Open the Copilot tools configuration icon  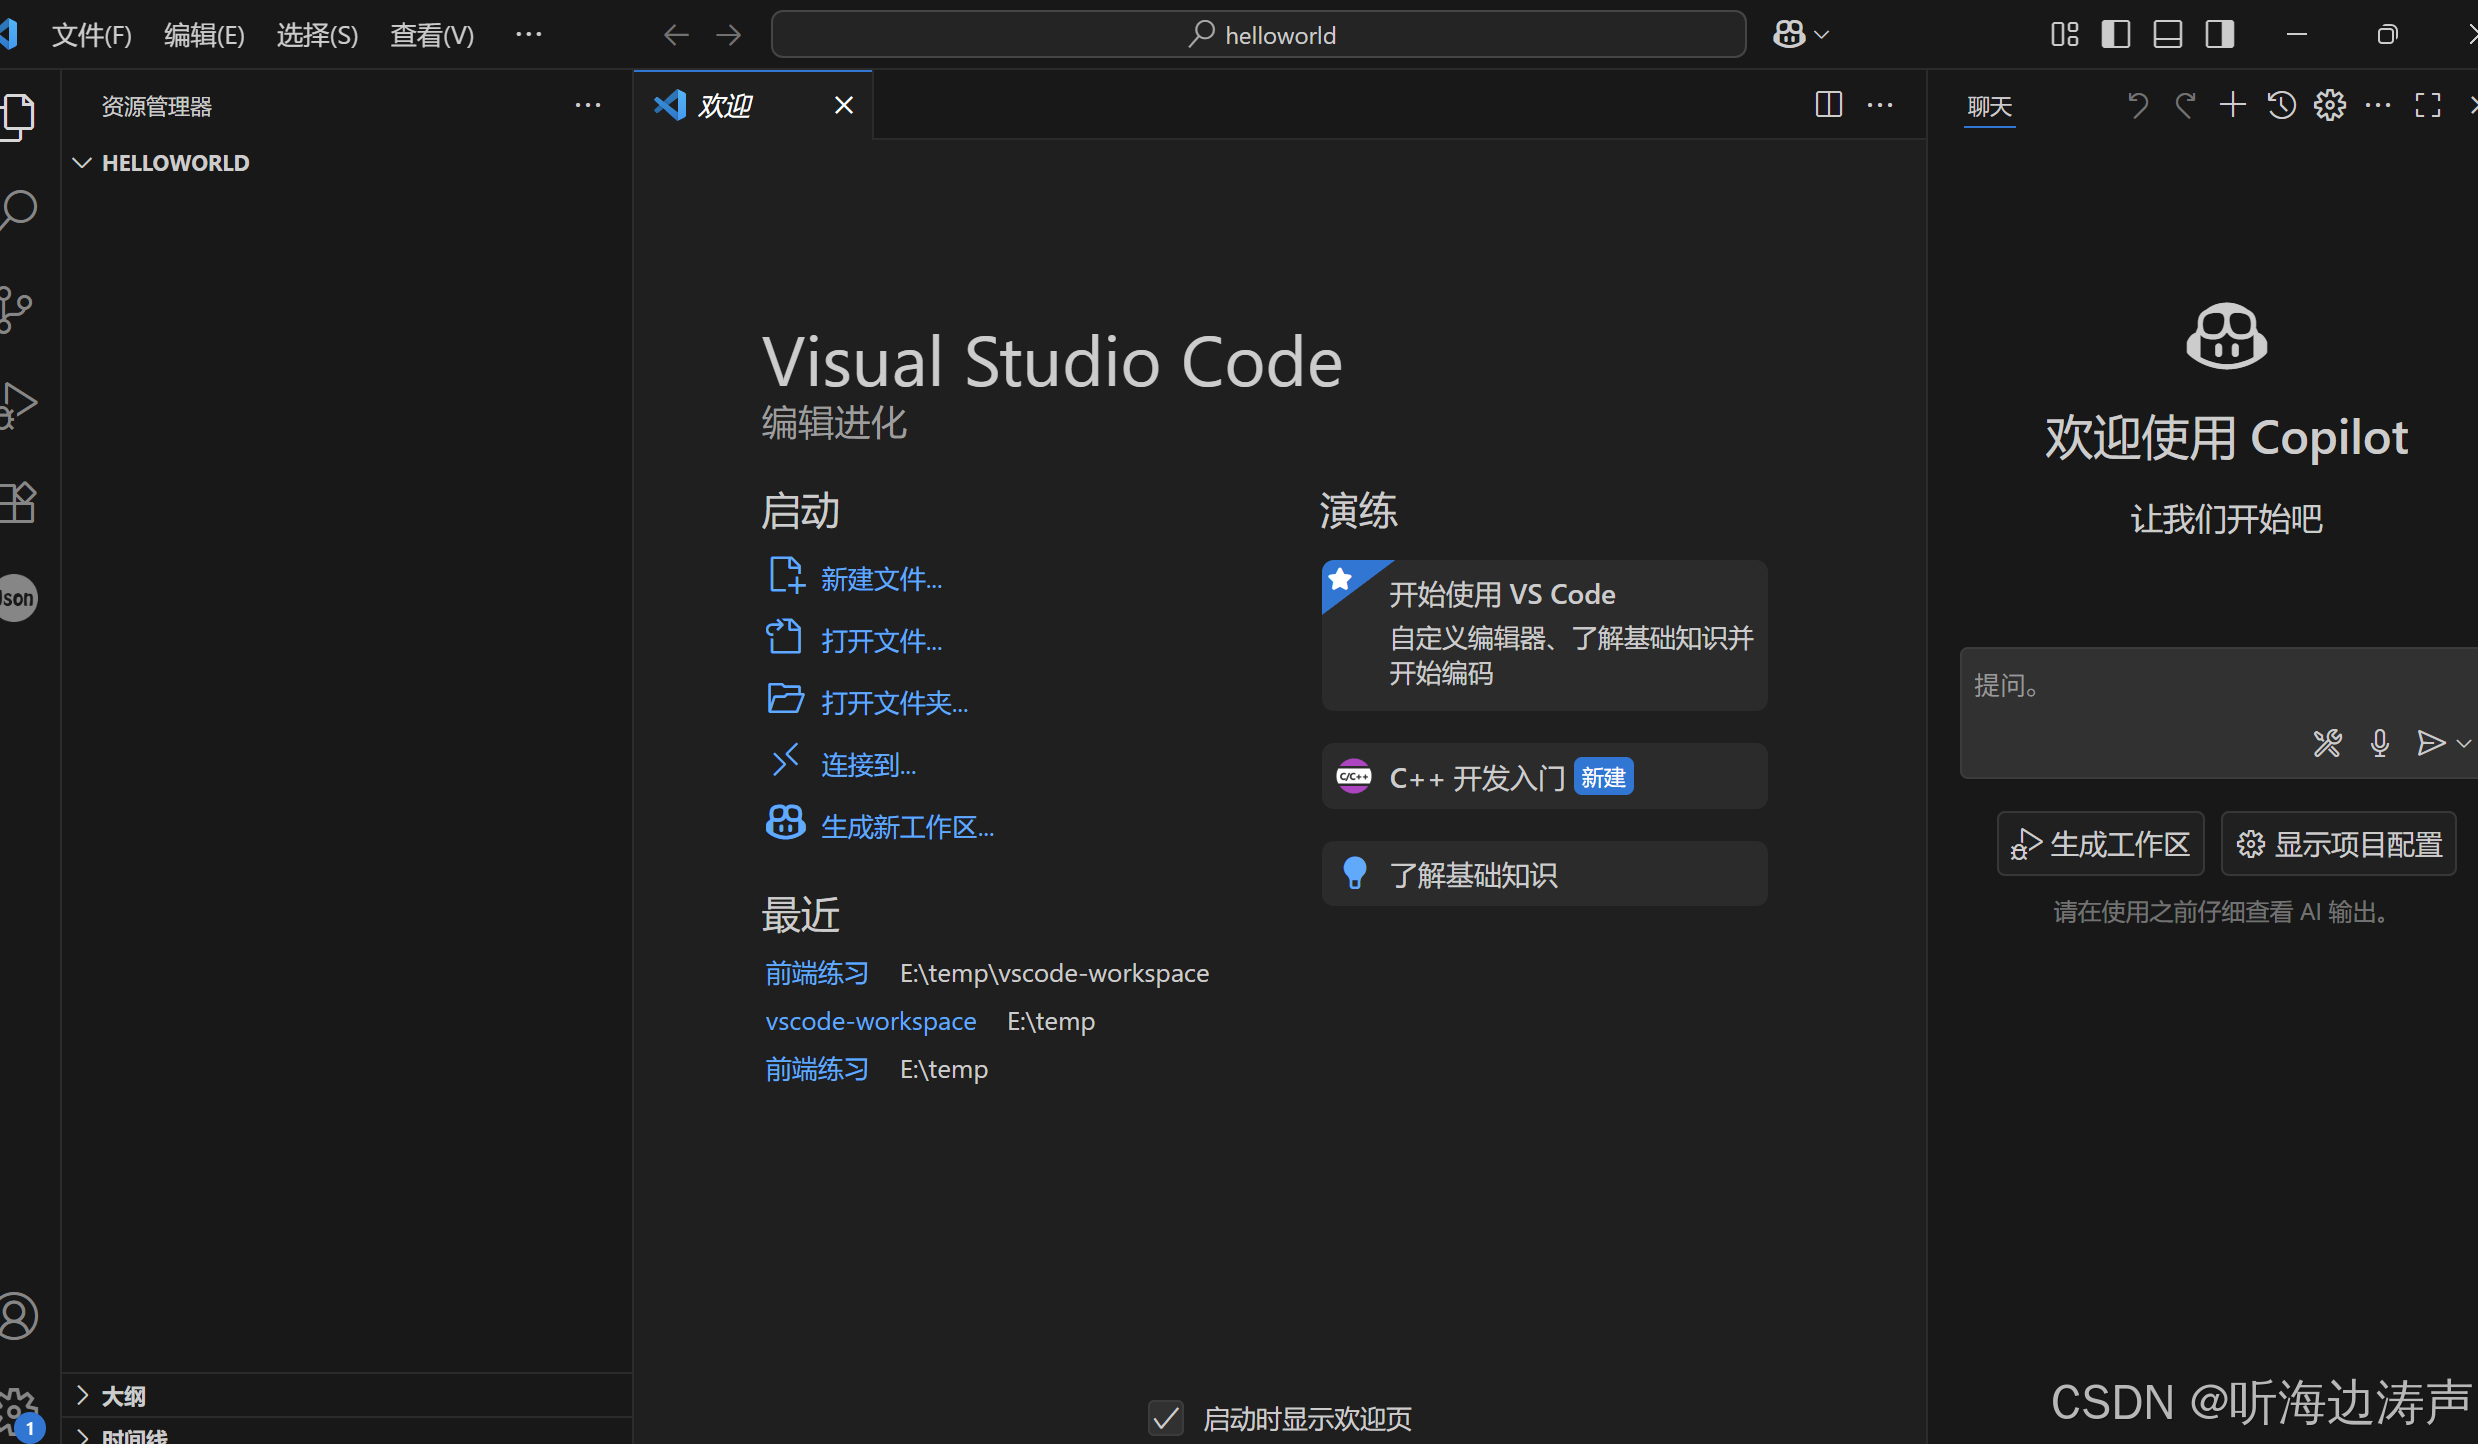(x=2327, y=743)
